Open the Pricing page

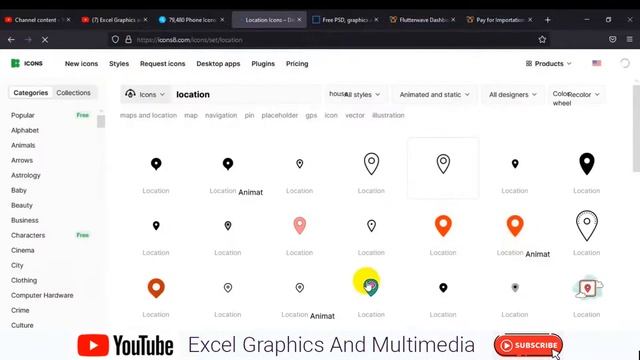[297, 64]
